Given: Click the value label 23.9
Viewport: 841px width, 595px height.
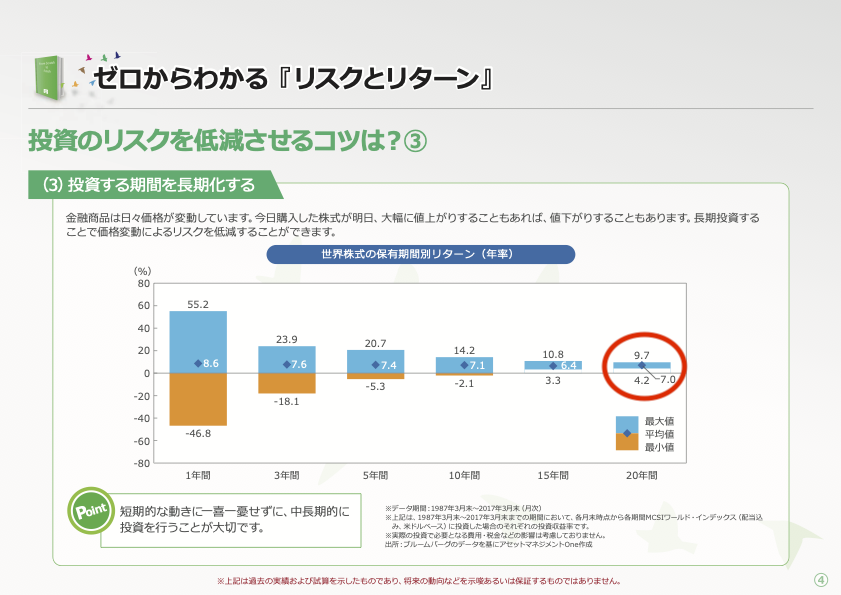Looking at the screenshot, I should tap(286, 339).
